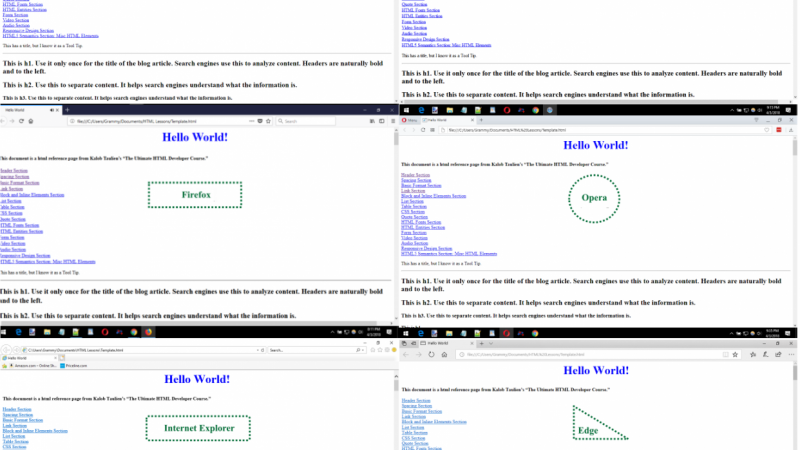Open Spacing Section link in Firefox window

click(x=15, y=177)
